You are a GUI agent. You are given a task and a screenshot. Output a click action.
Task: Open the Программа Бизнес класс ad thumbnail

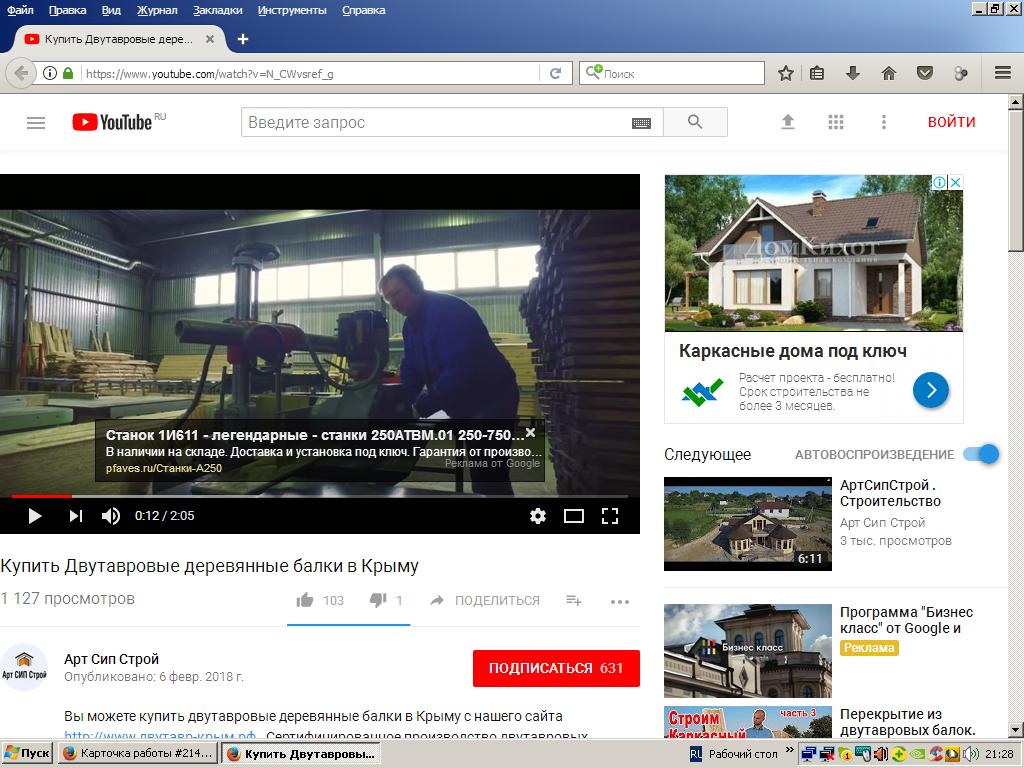coord(748,650)
